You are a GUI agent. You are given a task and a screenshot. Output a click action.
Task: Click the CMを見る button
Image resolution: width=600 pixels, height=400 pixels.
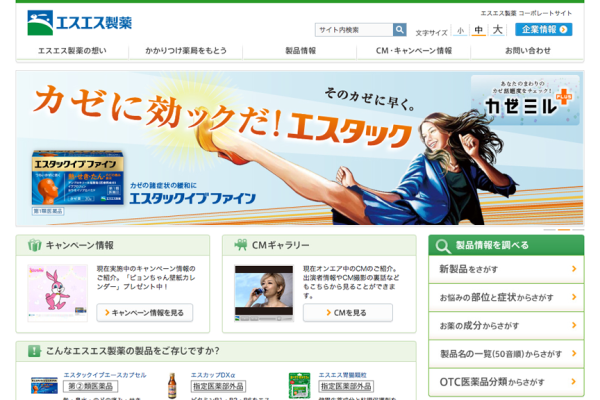pos(347,313)
